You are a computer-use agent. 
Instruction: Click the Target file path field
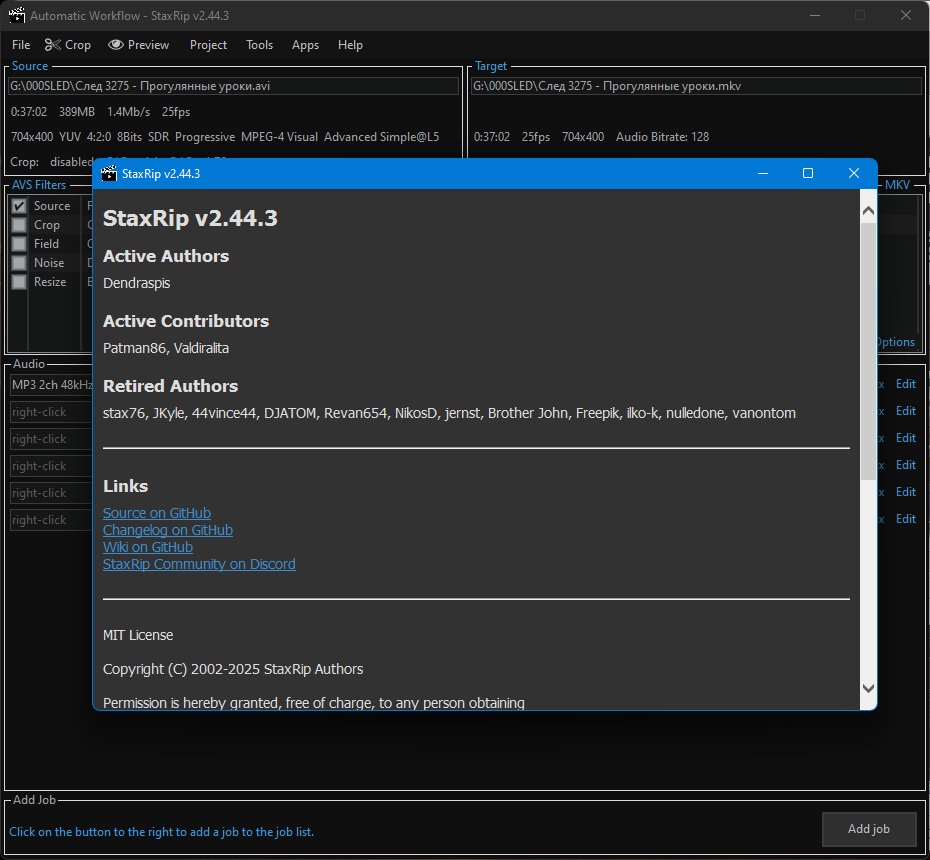click(696, 86)
